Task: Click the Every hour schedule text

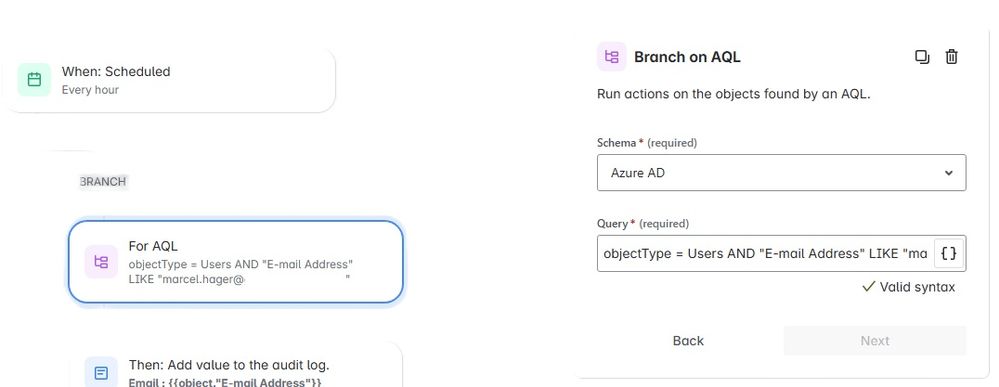Action: [90, 90]
